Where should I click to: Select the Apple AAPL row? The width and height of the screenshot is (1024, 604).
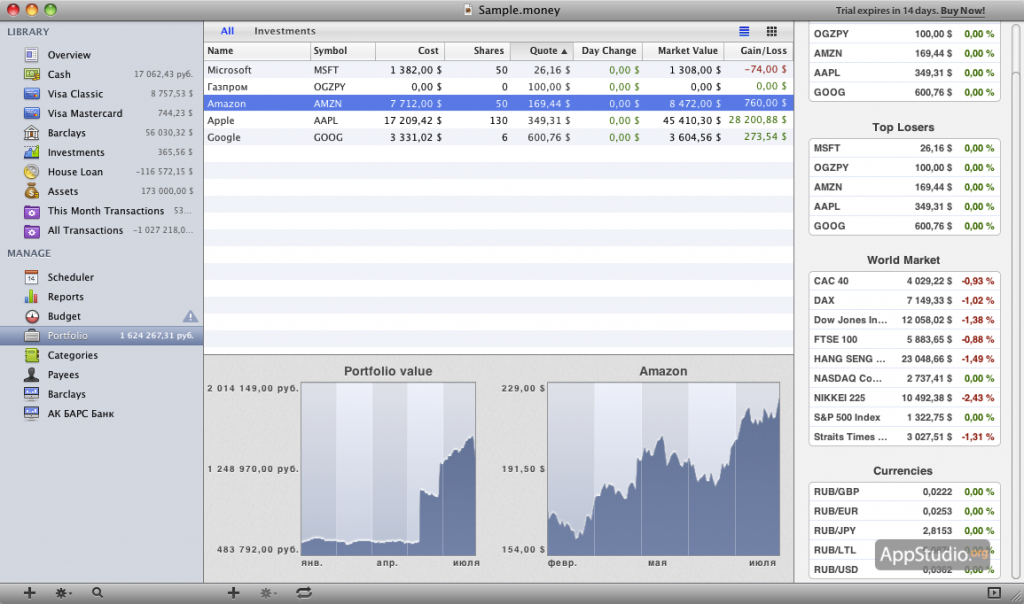pos(498,121)
